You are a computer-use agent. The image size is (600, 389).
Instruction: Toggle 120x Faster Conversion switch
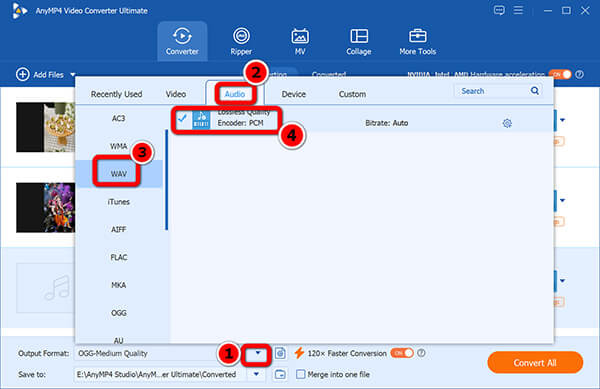point(402,353)
